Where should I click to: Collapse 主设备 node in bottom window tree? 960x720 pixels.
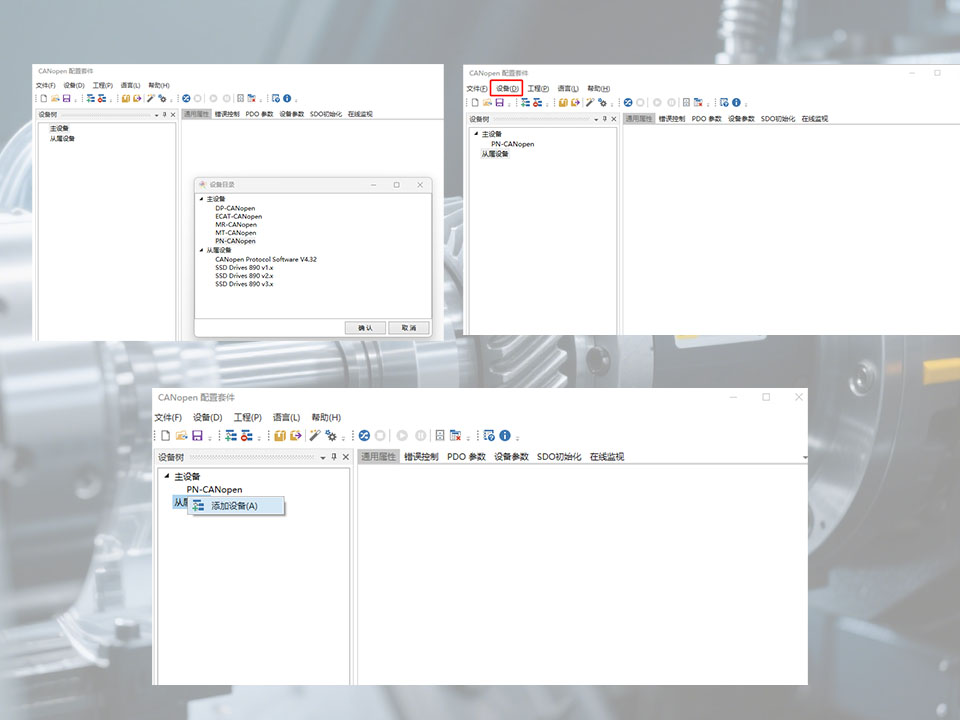tap(167, 476)
